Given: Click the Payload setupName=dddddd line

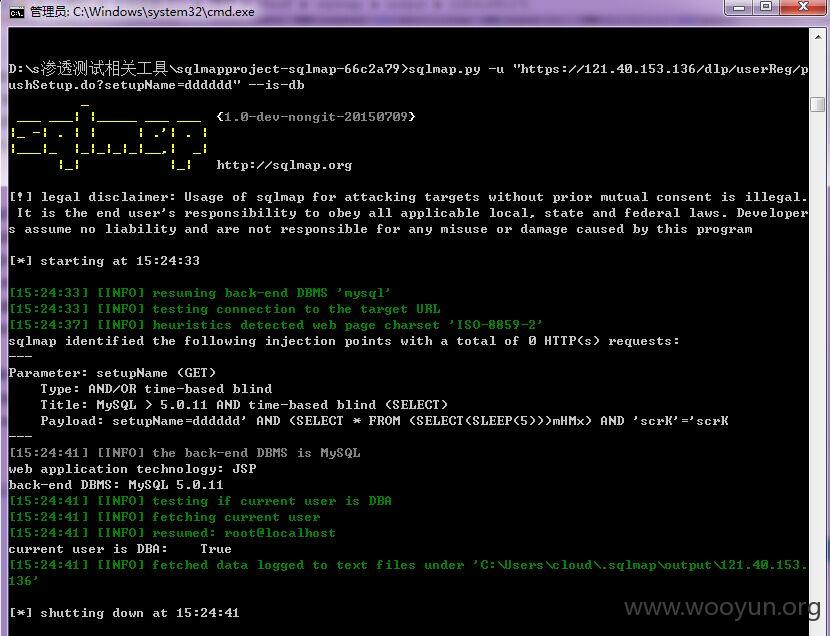Looking at the screenshot, I should 384,421.
